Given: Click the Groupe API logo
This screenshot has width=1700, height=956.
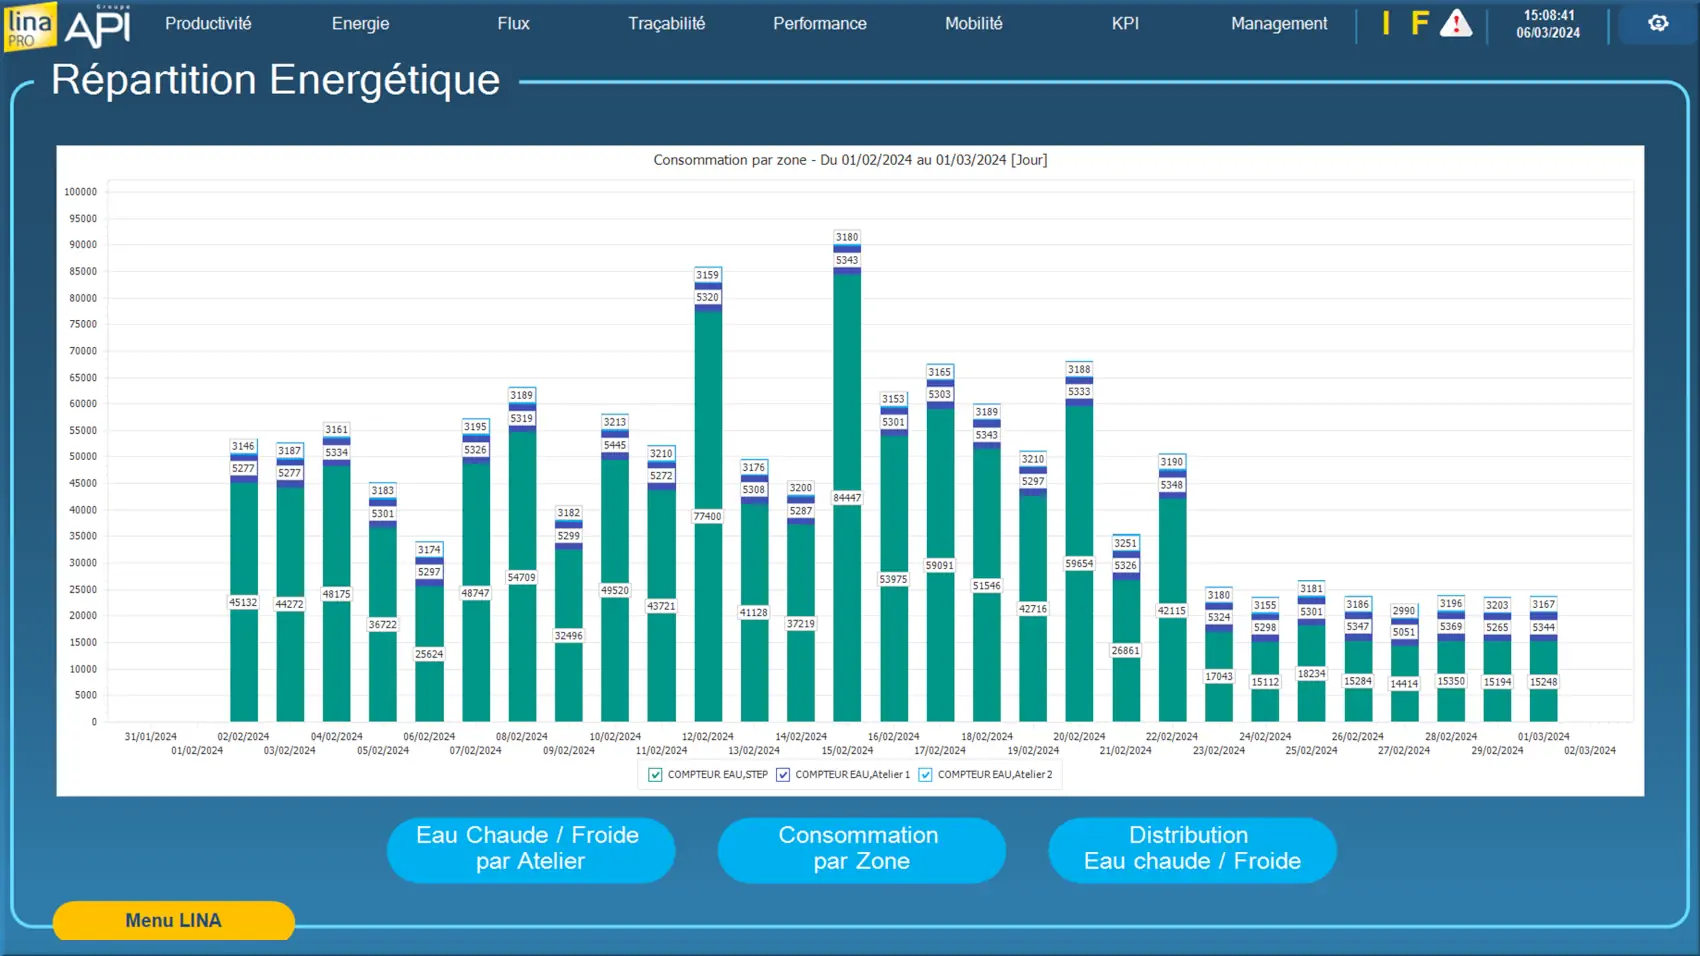Looking at the screenshot, I should tap(98, 26).
